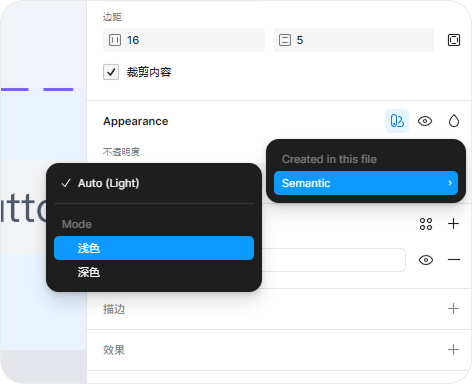Viewport: 472px width, 384px height.
Task: Click the Appearance section heading
Action: 136,121
